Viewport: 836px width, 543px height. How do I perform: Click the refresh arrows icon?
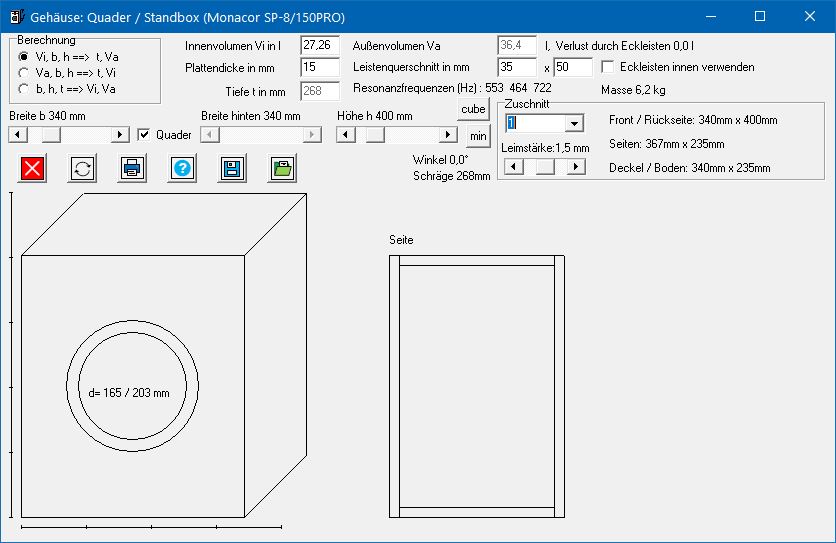[82, 169]
